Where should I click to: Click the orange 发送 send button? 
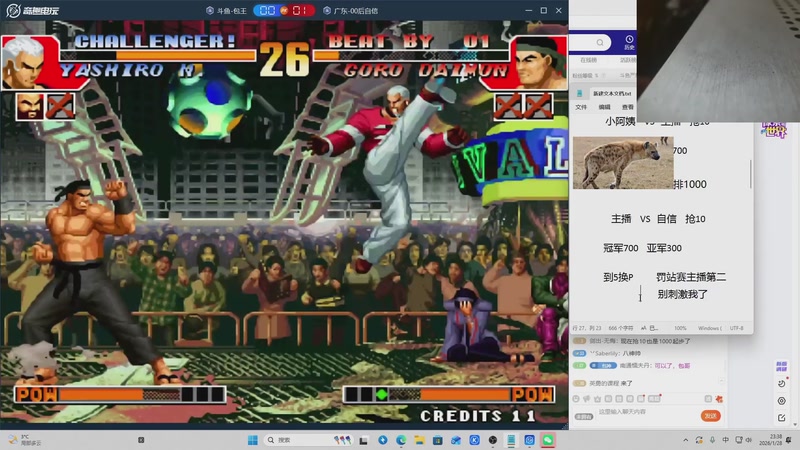click(710, 416)
